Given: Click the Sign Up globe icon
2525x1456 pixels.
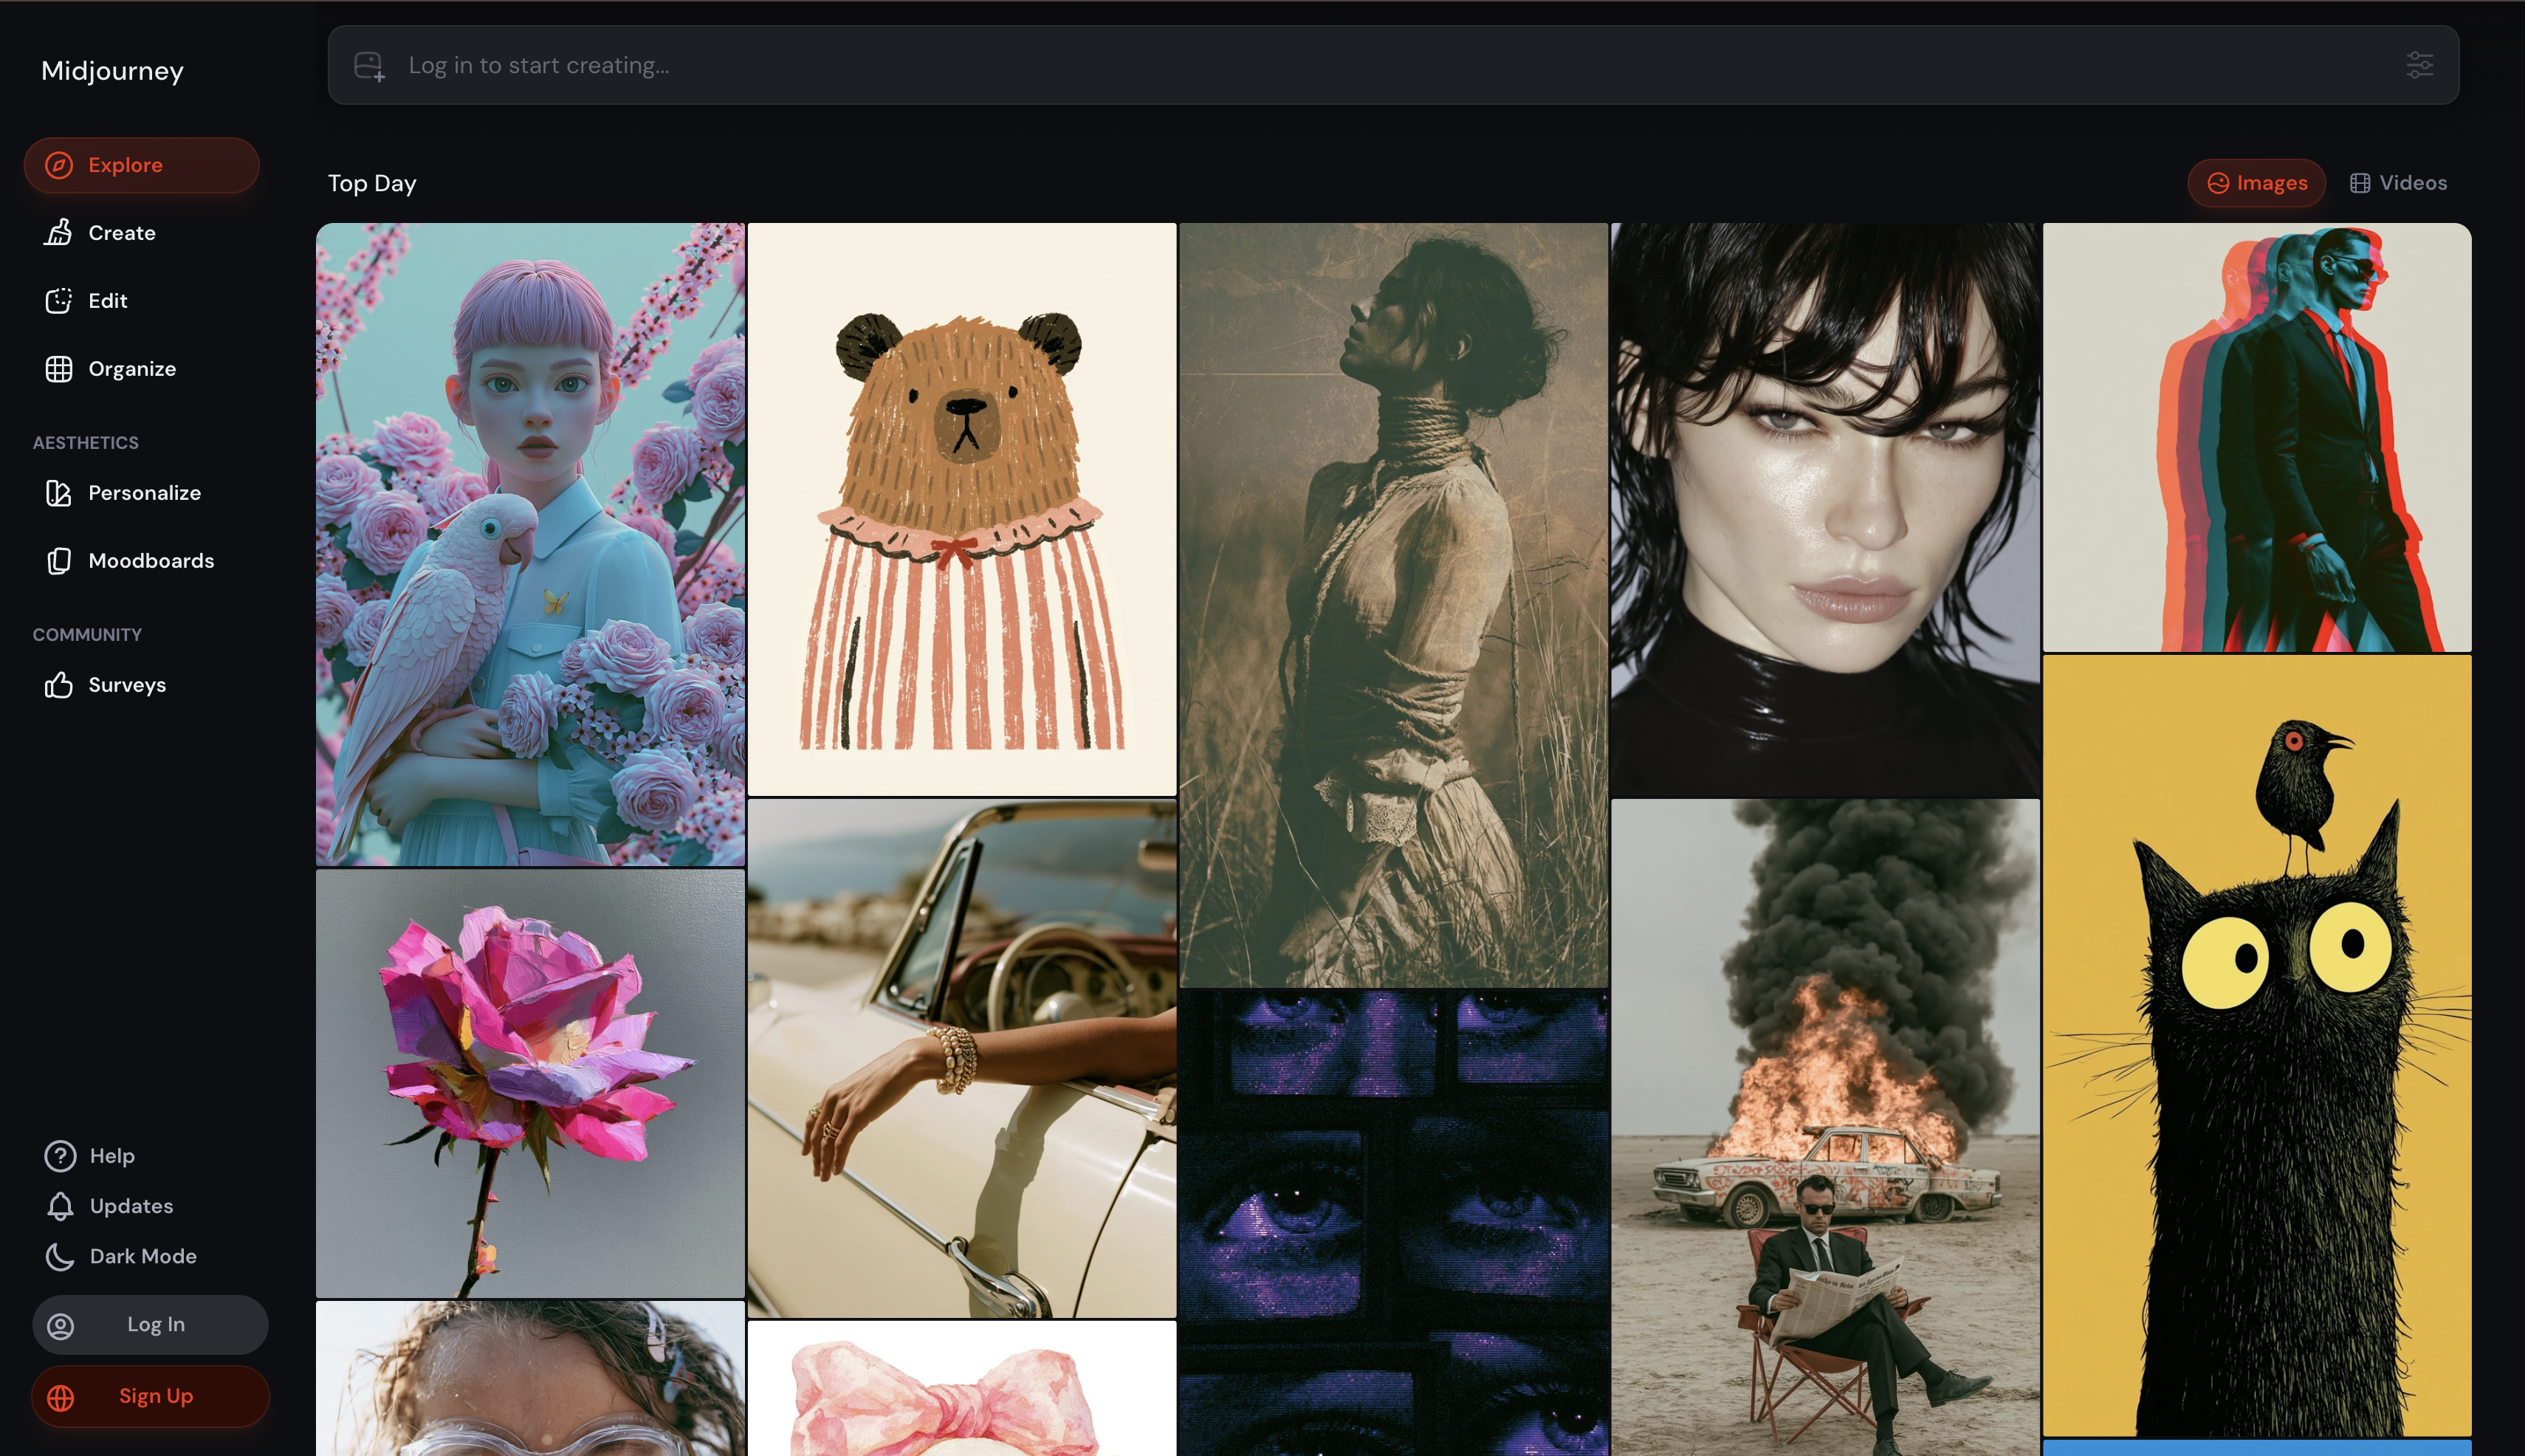Looking at the screenshot, I should pos(60,1397).
